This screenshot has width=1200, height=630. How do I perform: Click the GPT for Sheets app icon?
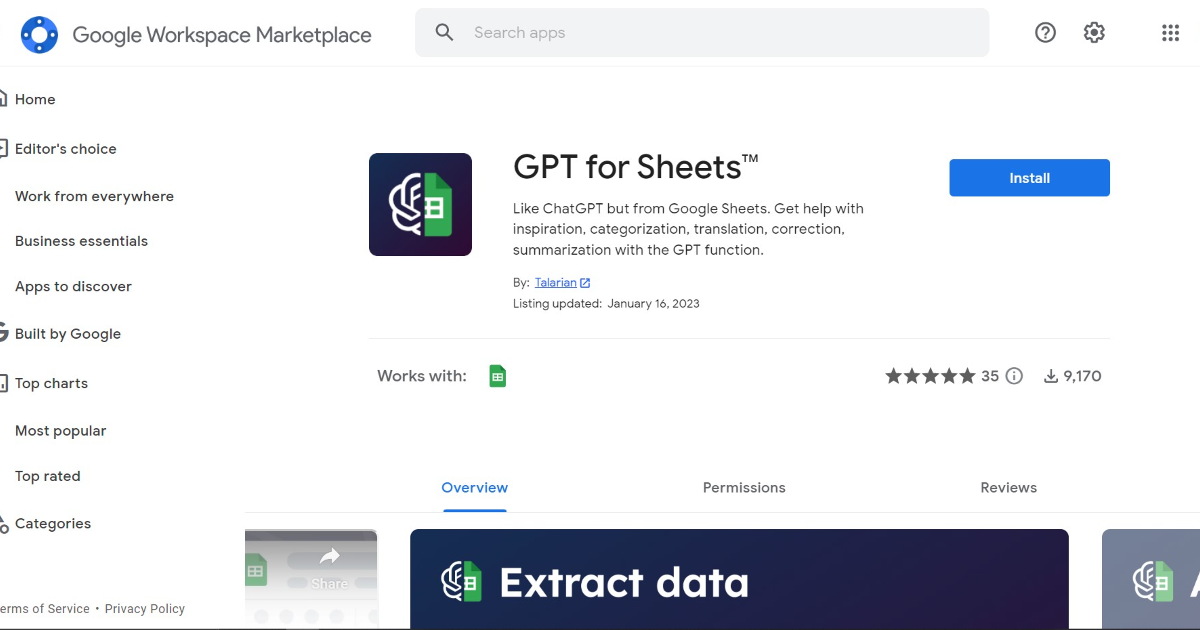click(x=420, y=204)
